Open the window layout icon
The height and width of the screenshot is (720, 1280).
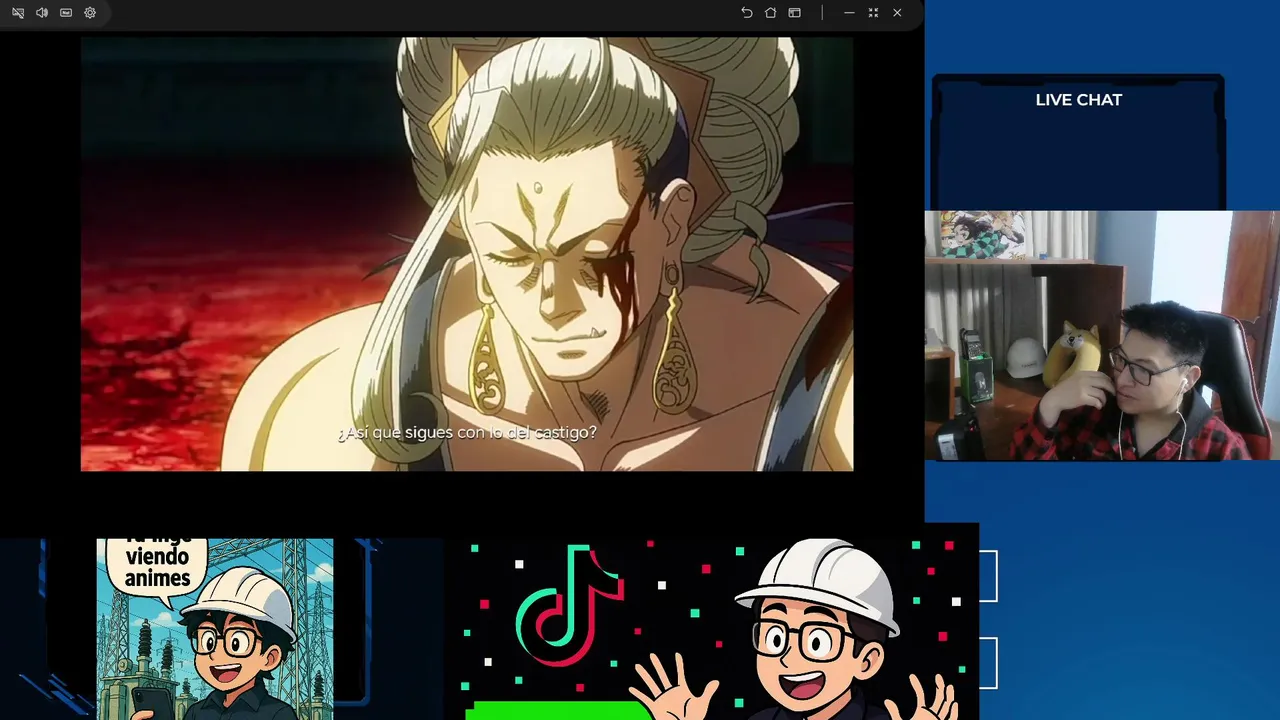(794, 13)
